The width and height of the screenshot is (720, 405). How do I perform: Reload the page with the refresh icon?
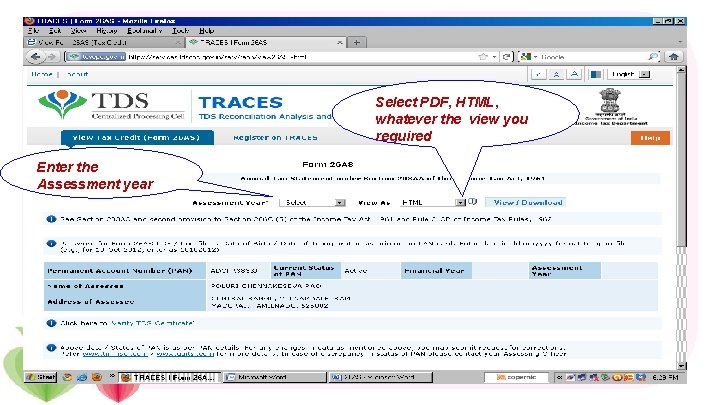pos(506,56)
